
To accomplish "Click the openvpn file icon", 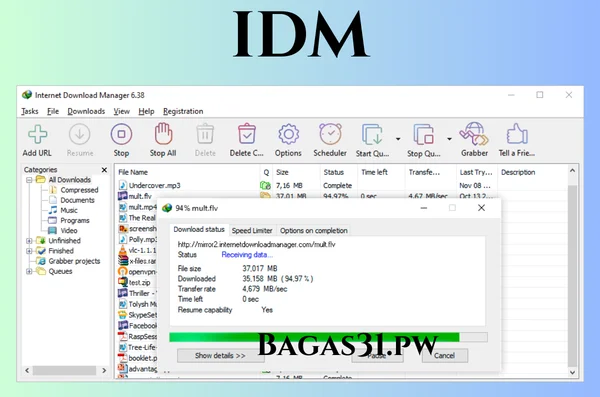I will click(122, 272).
